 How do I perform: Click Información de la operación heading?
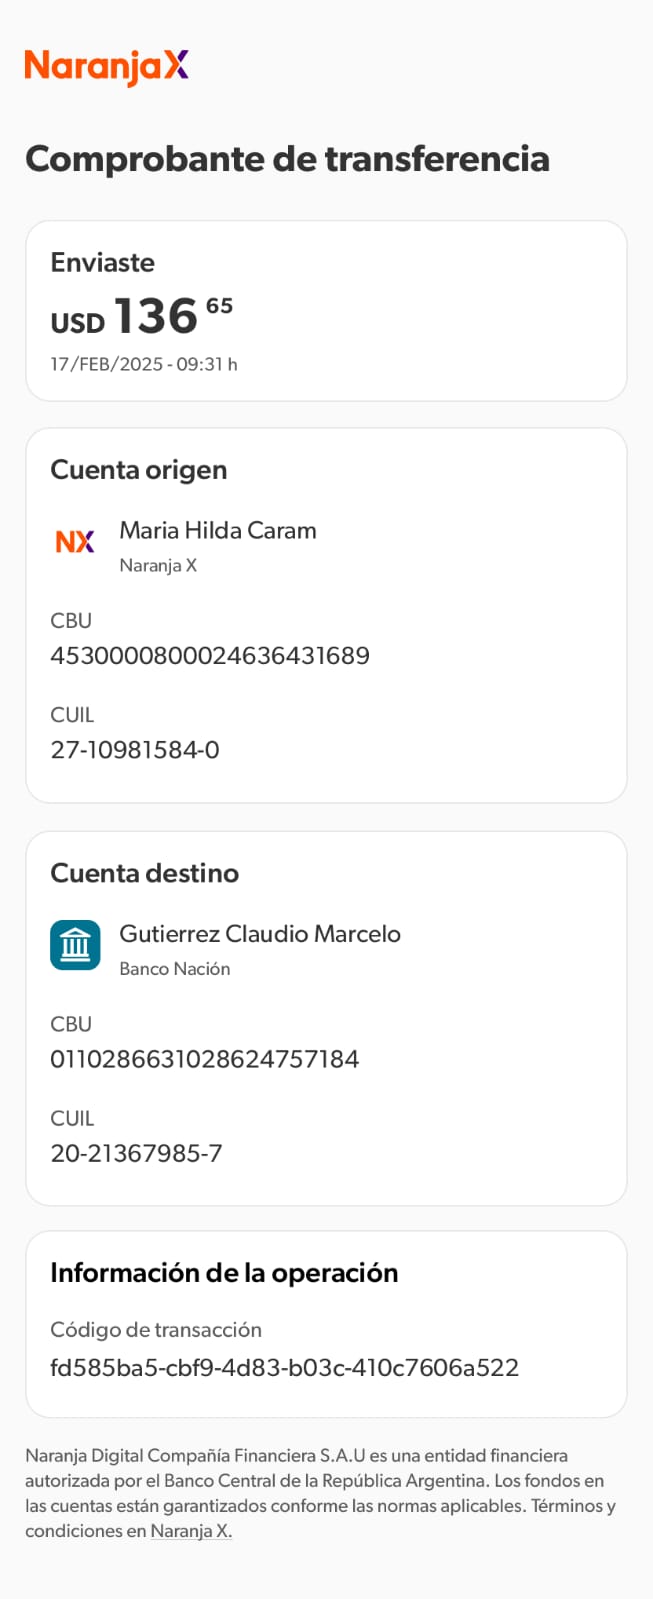click(x=224, y=1273)
